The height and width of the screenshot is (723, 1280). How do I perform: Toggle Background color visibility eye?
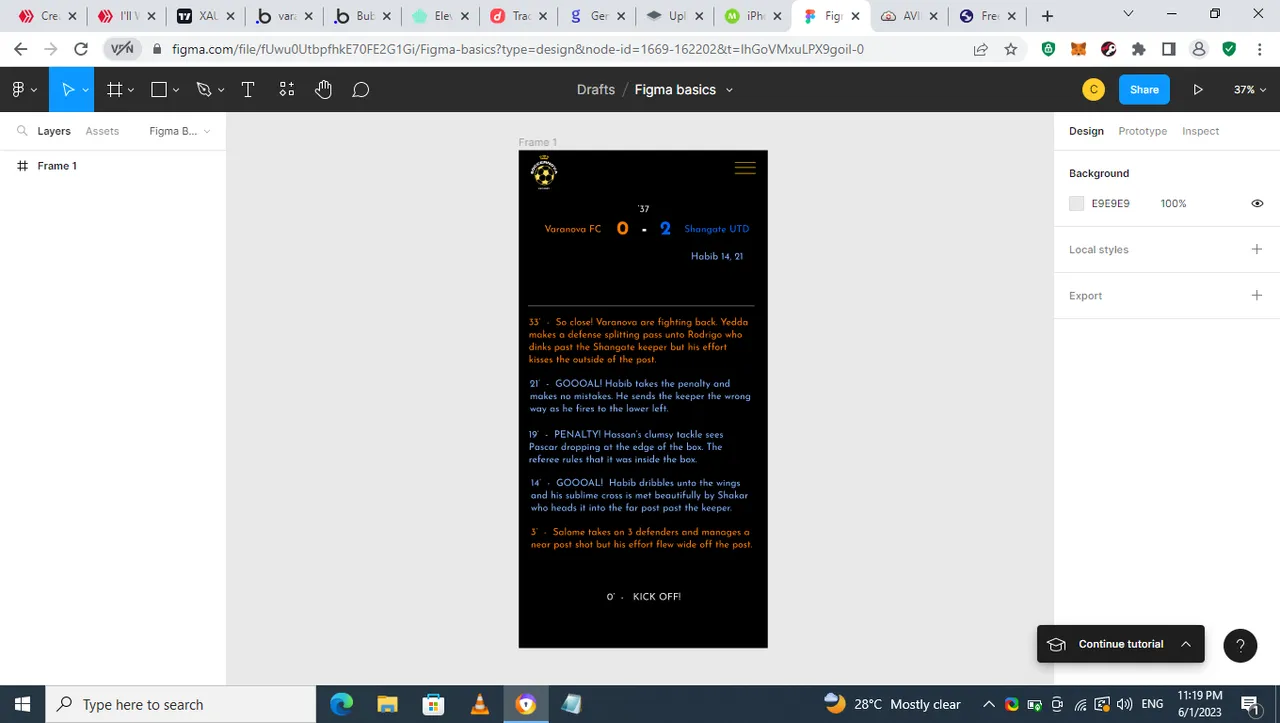pos(1257,203)
